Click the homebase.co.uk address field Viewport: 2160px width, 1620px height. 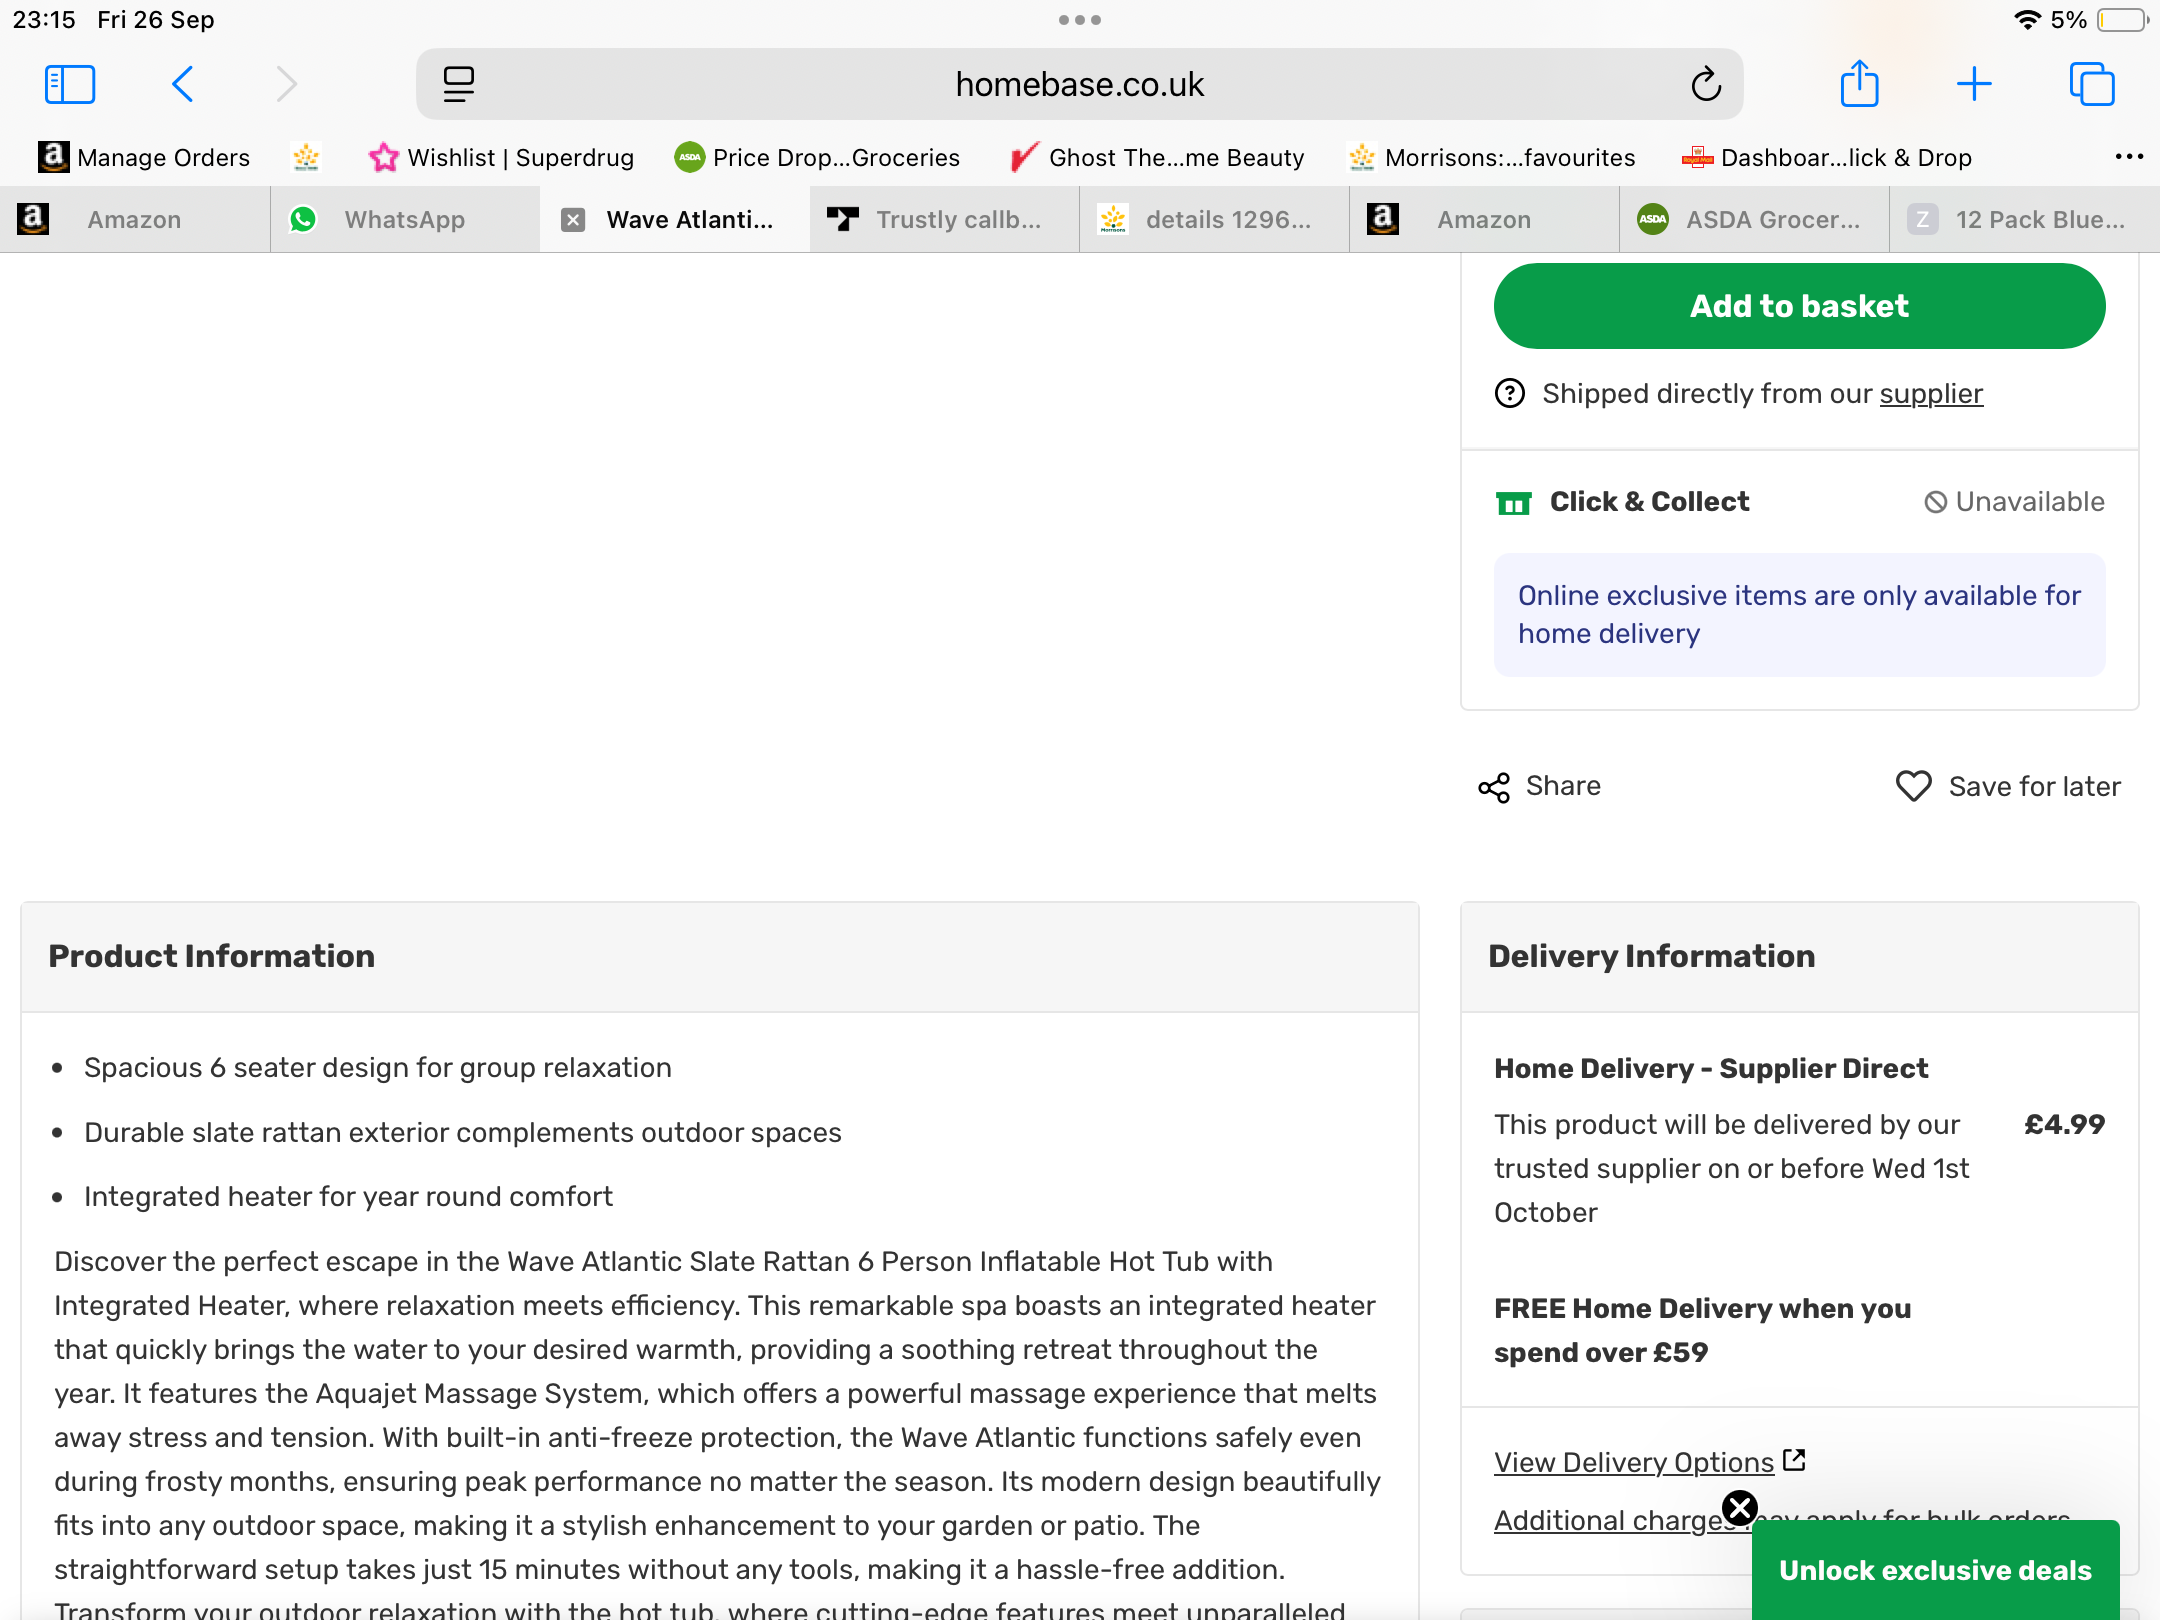point(1079,84)
